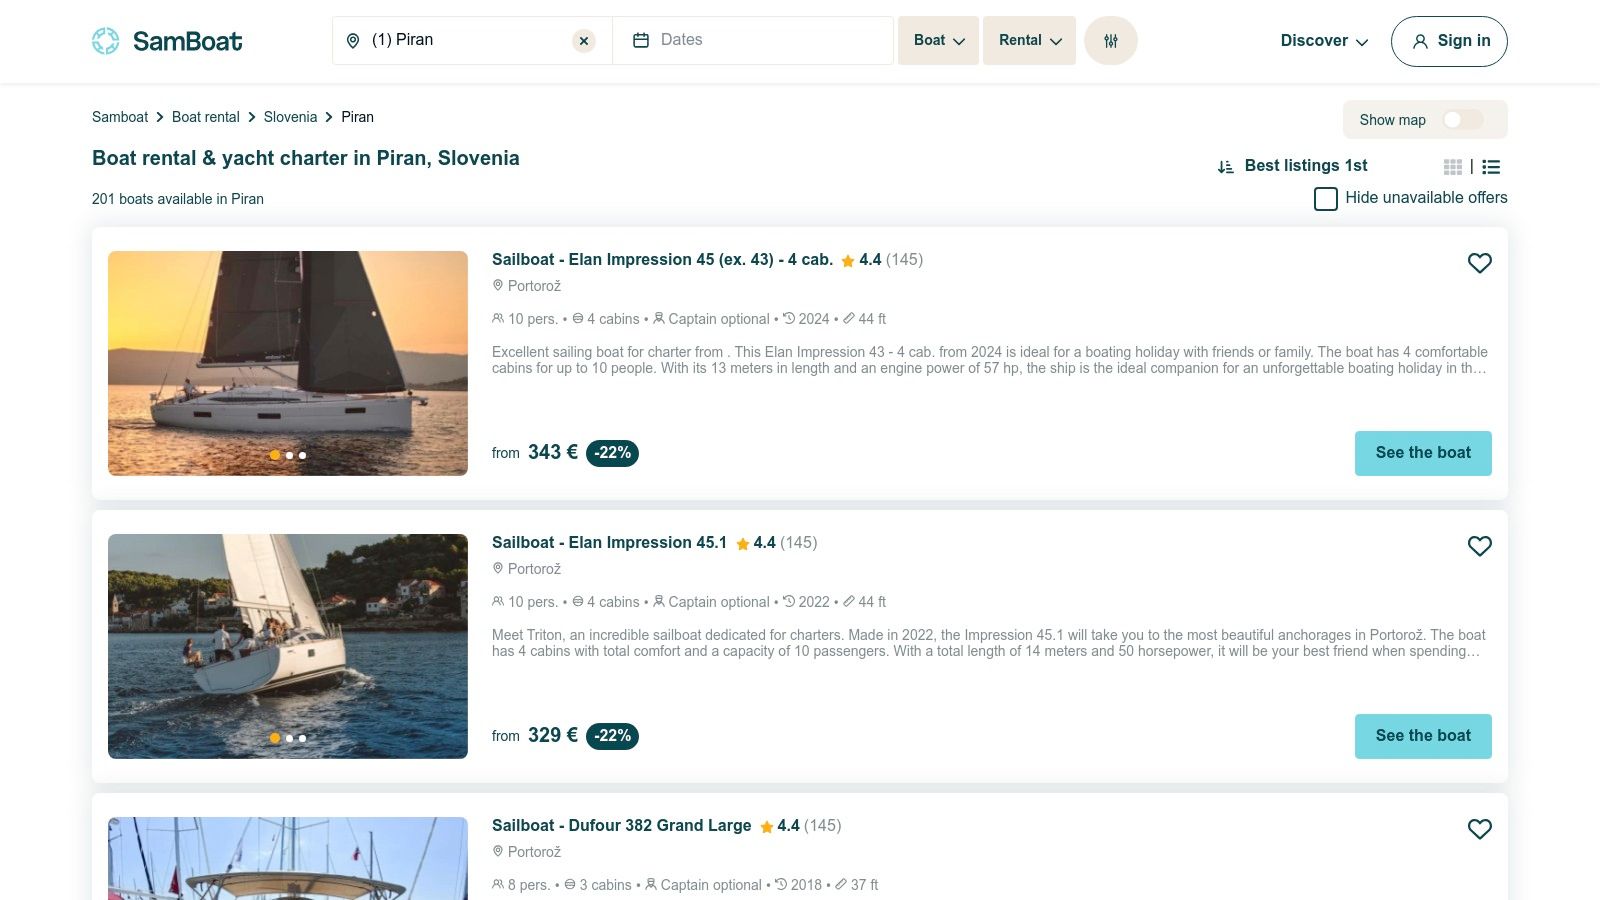1600x900 pixels.
Task: Favorite the Elan Impression 45.1 heart
Action: pyautogui.click(x=1479, y=546)
